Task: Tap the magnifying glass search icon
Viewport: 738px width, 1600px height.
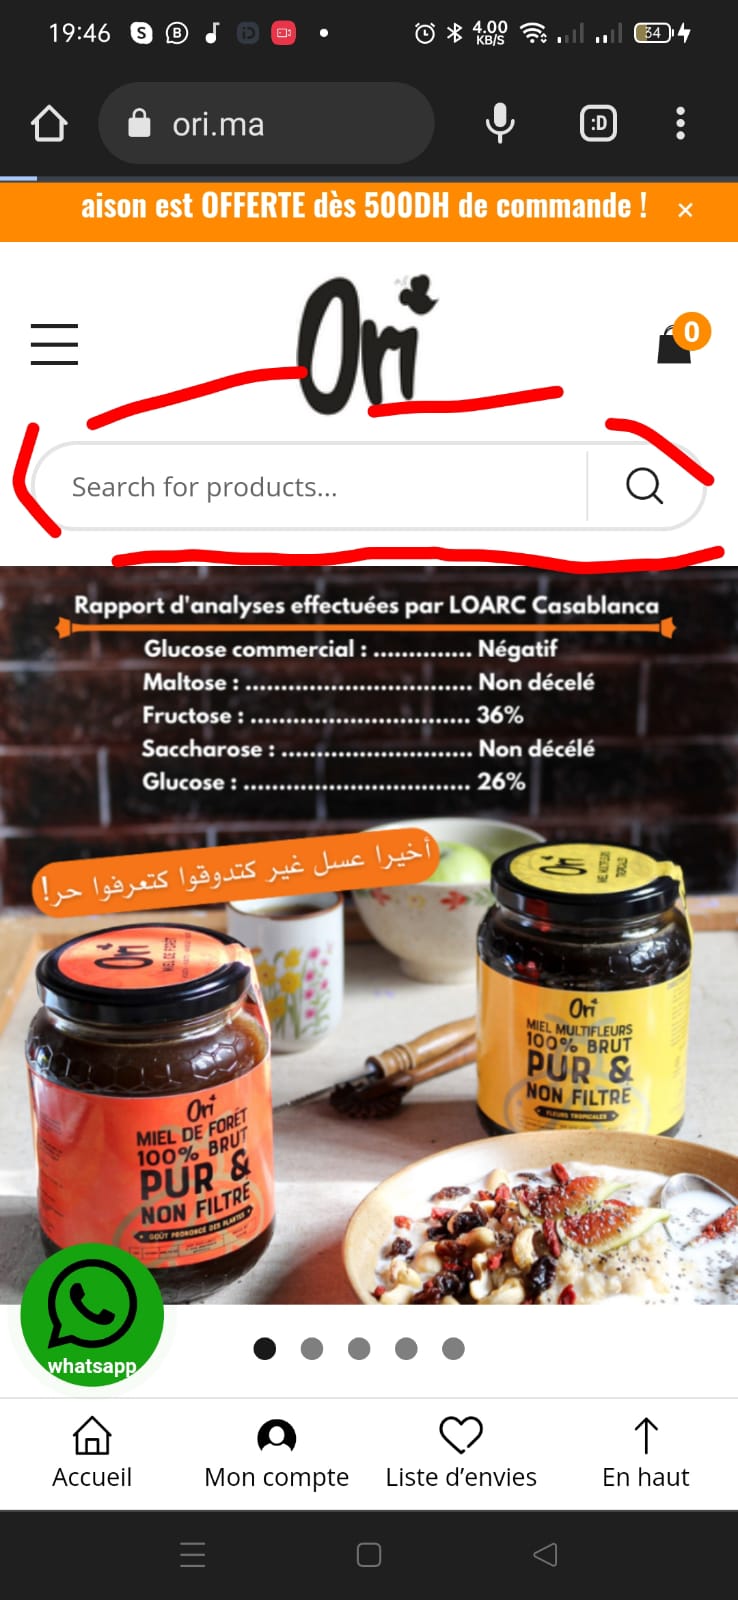Action: [x=645, y=486]
